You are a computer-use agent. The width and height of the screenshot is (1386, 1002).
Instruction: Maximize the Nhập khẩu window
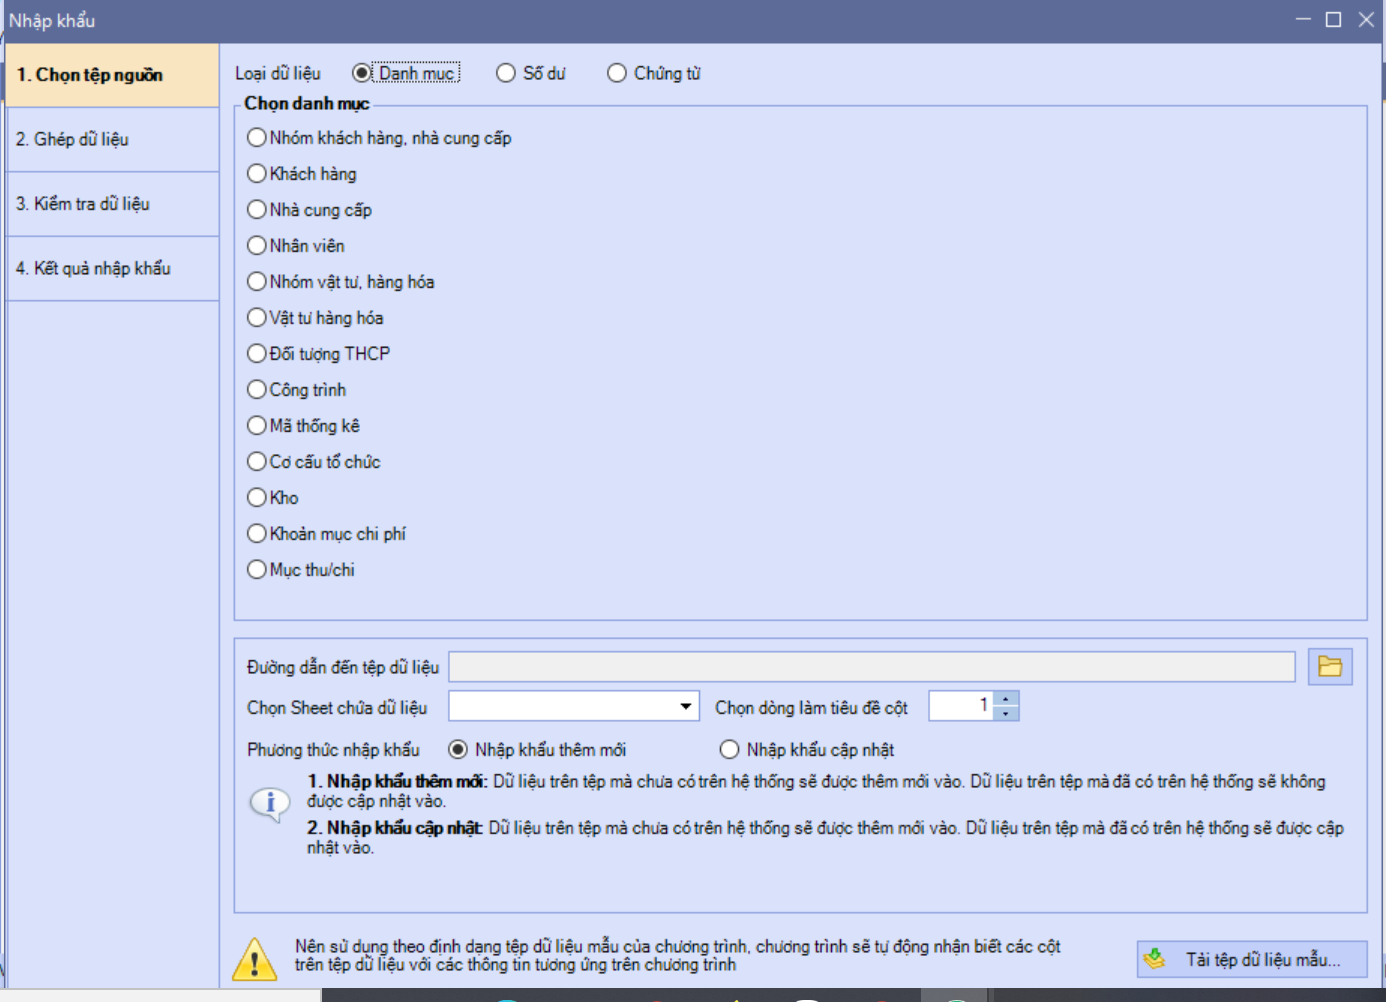click(1333, 20)
